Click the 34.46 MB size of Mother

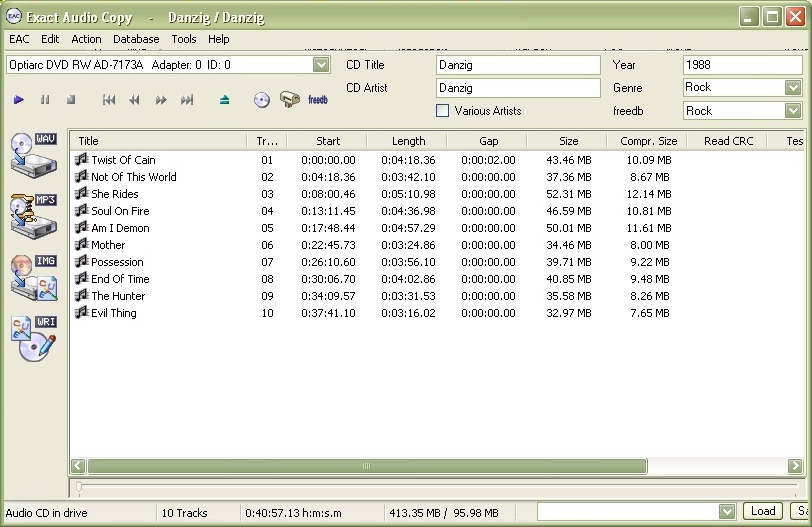tap(569, 245)
